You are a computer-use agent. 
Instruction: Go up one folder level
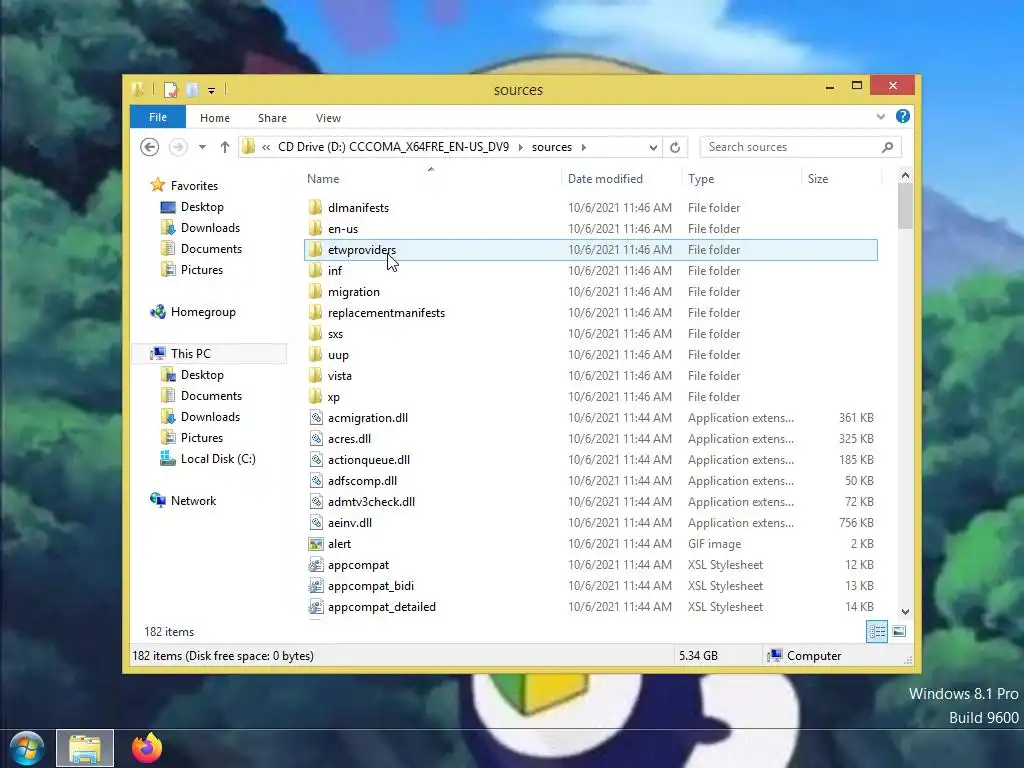pyautogui.click(x=225, y=147)
